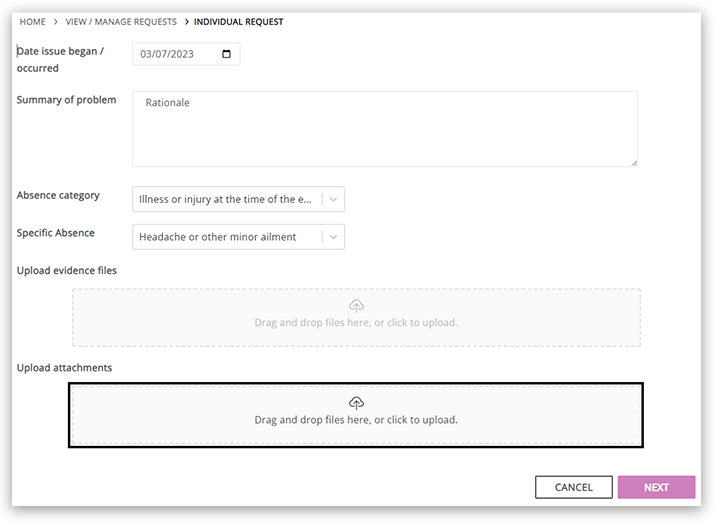Go to the HOME breadcrumb
This screenshot has width=719, height=524.
click(33, 22)
